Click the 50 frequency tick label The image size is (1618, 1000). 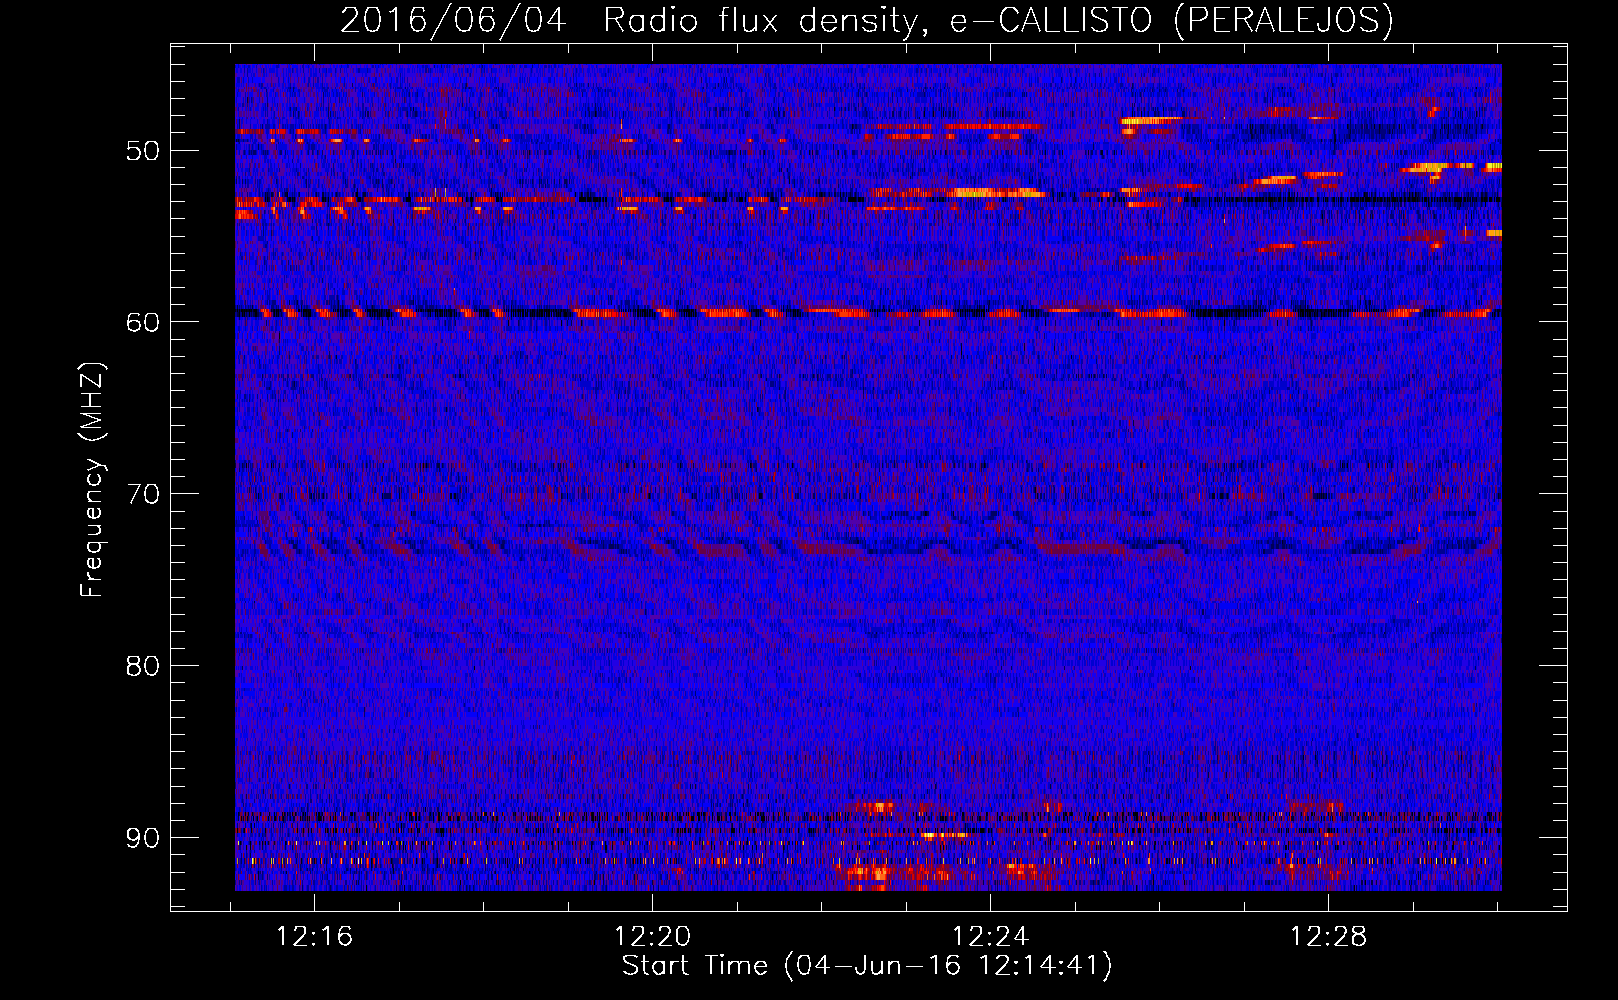coord(142,151)
